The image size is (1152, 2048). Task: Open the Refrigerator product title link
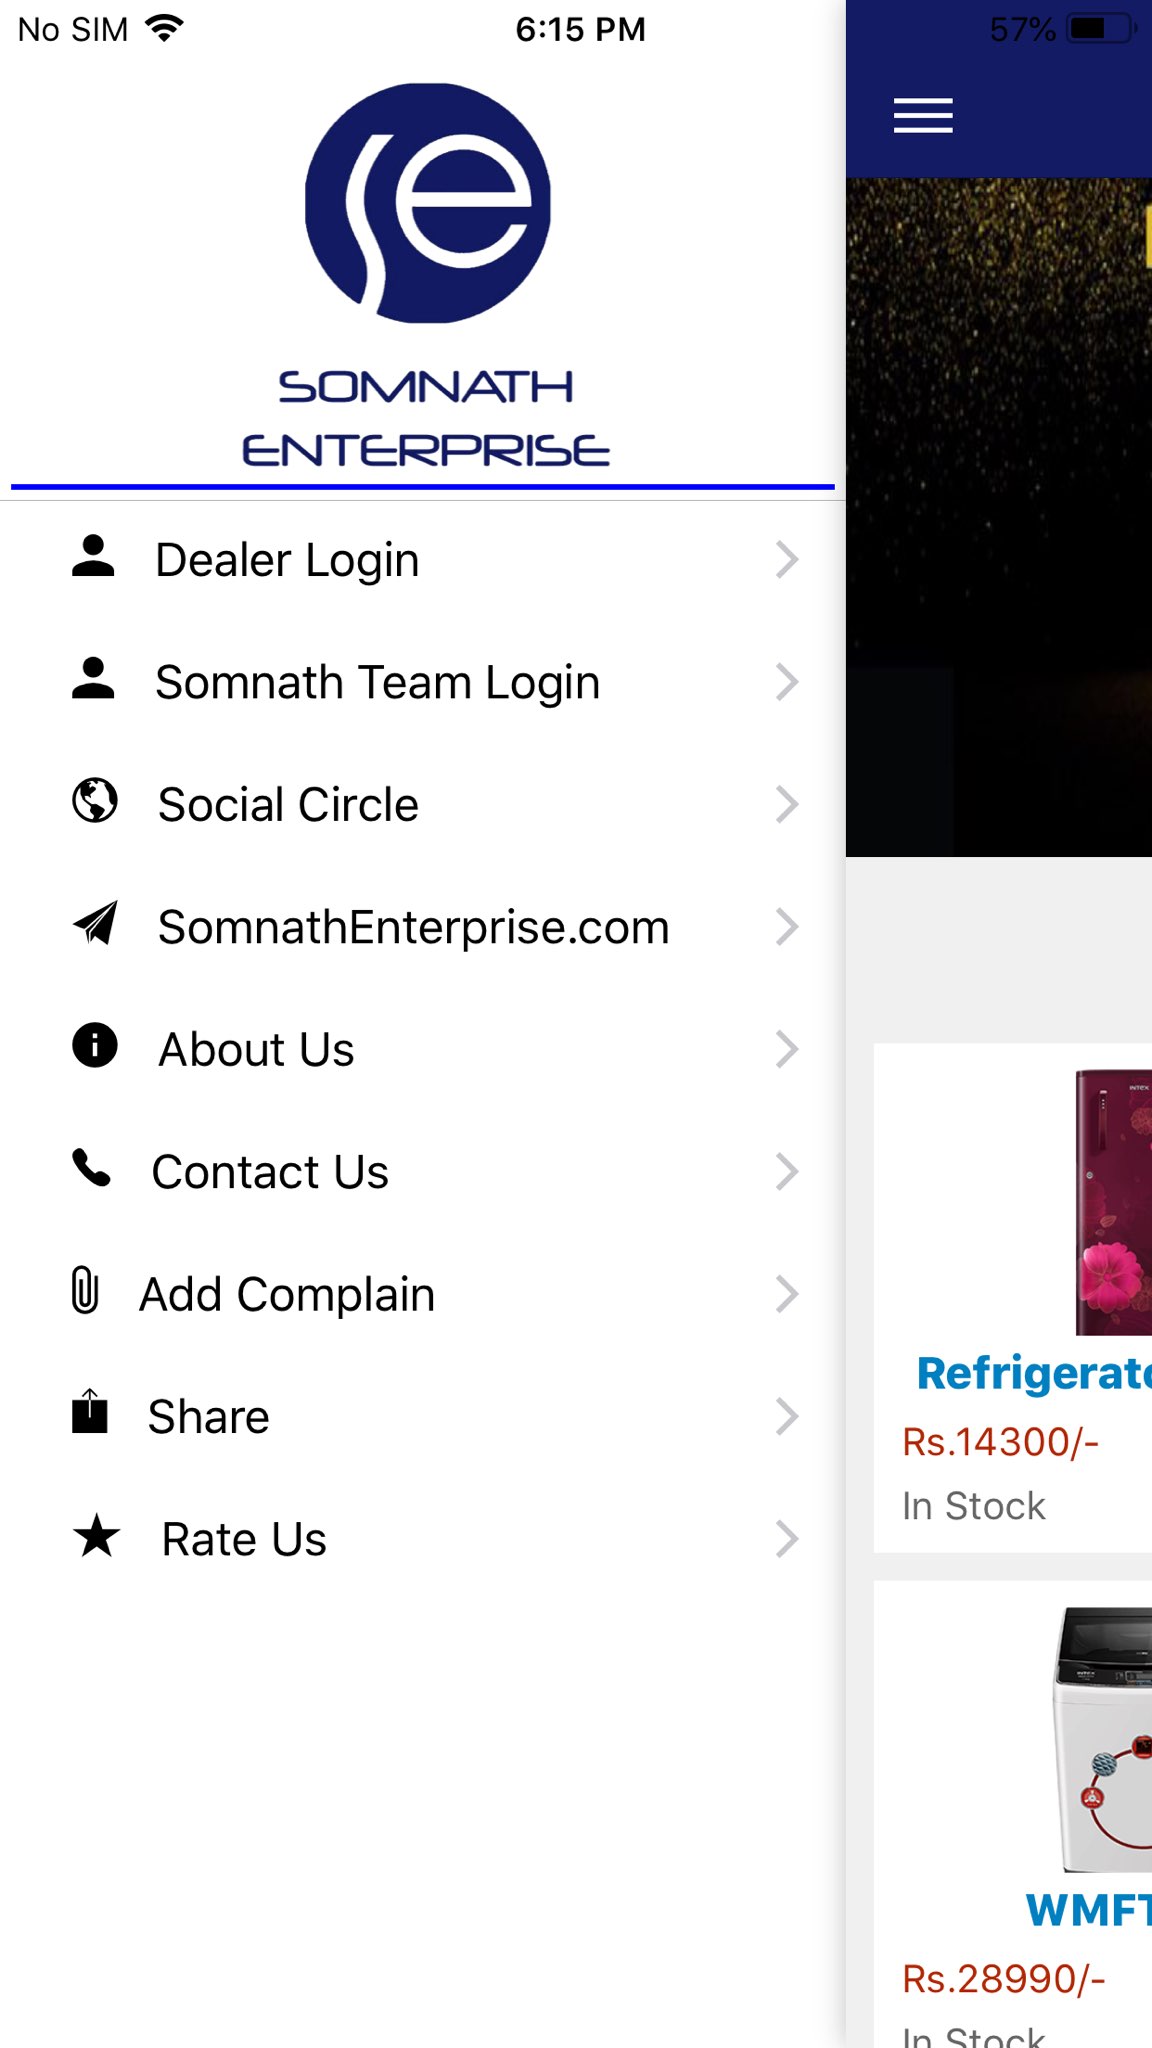tap(1034, 1374)
